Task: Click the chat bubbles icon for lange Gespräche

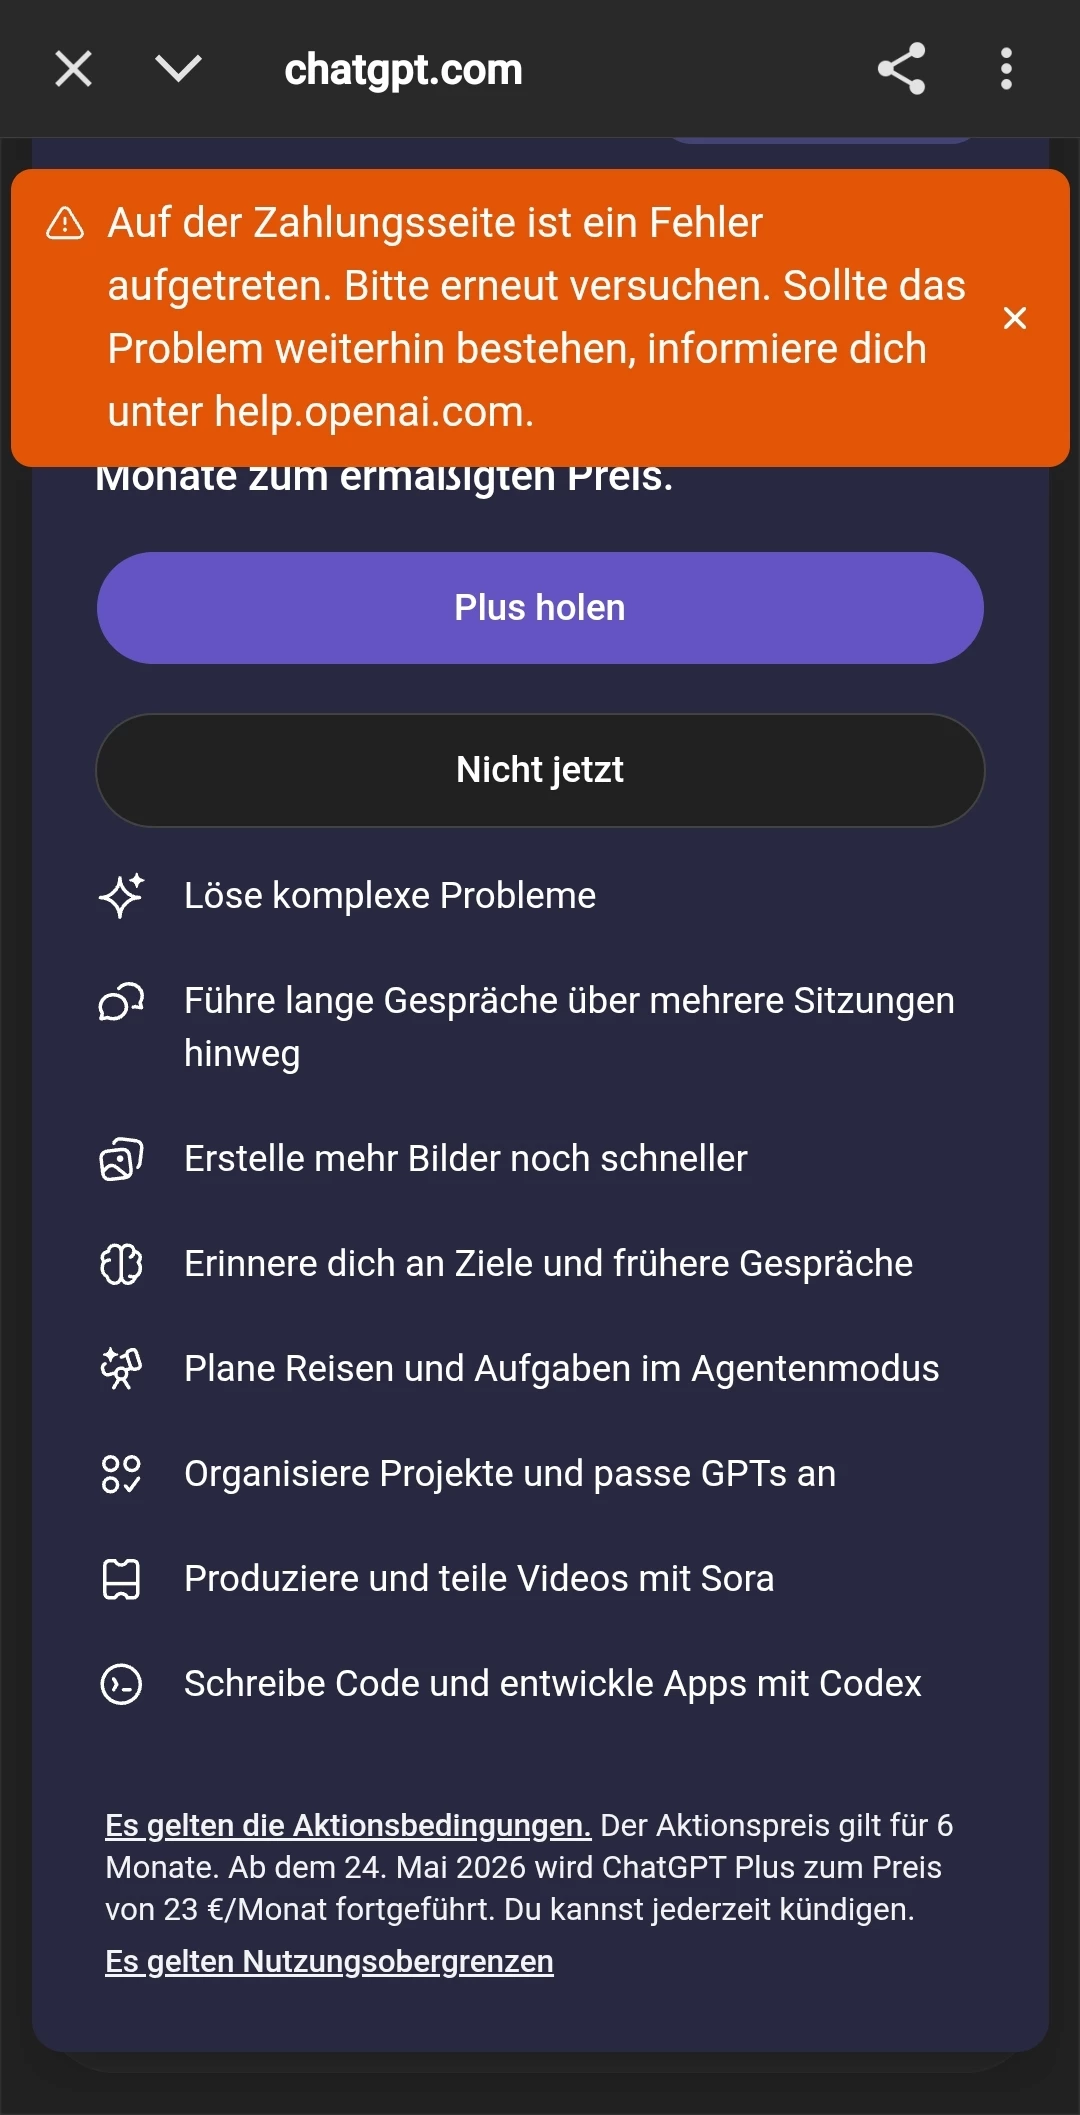Action: [x=122, y=1001]
